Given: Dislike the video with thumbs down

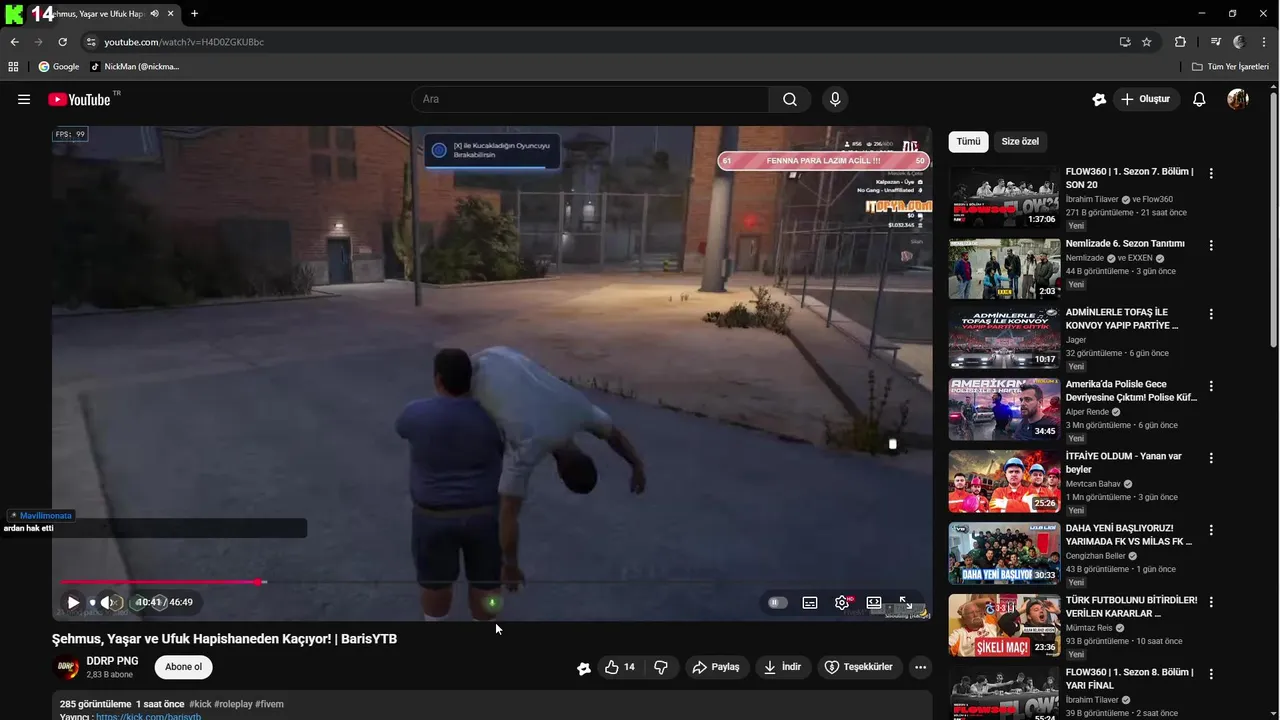Looking at the screenshot, I should (x=661, y=667).
